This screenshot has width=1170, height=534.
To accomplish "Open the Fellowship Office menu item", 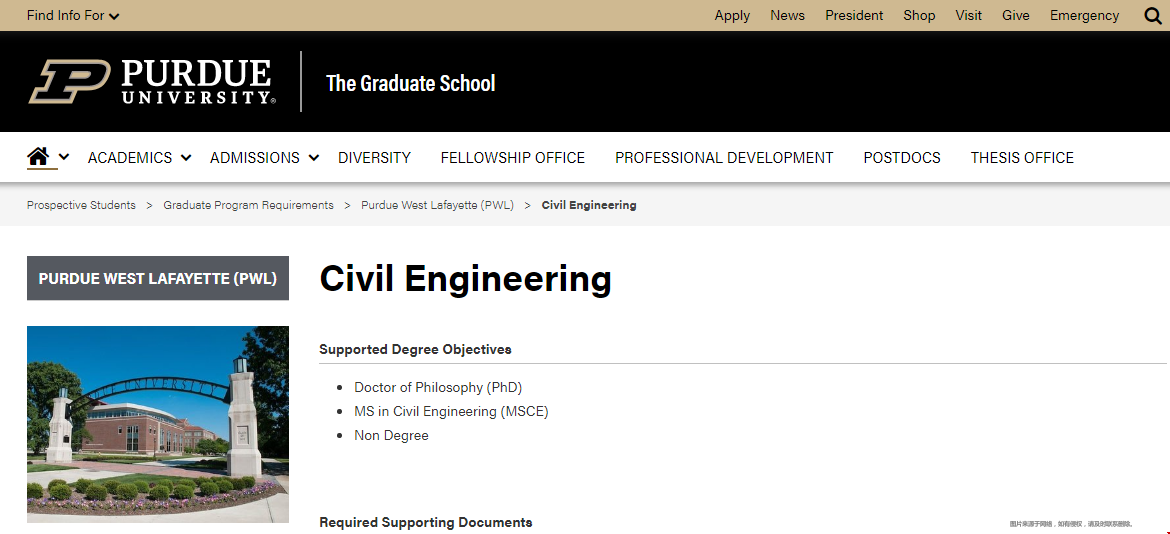I will (x=513, y=157).
